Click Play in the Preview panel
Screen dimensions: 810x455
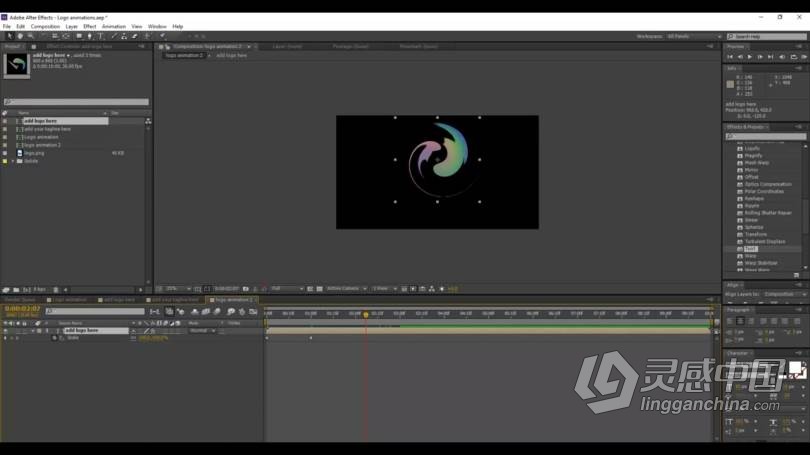749,57
